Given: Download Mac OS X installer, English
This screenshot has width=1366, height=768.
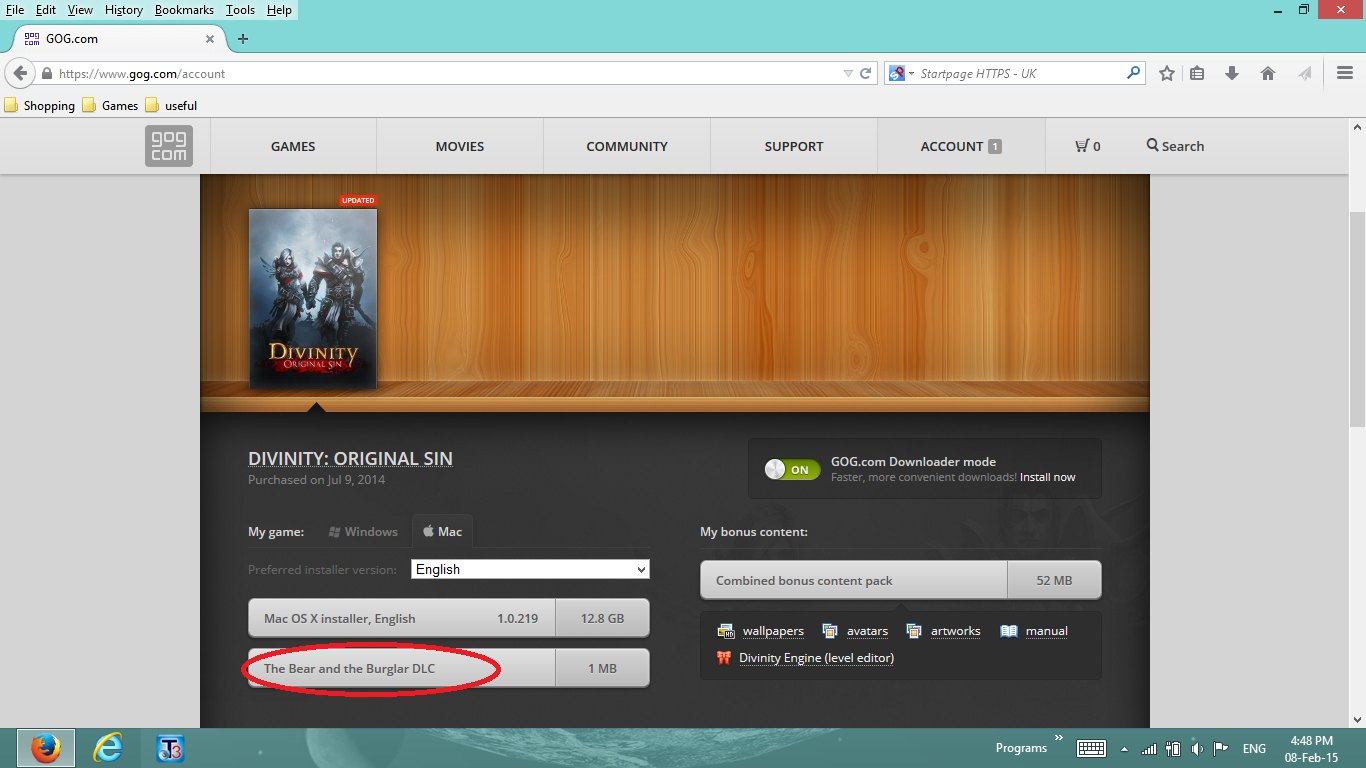Looking at the screenshot, I should 449,618.
